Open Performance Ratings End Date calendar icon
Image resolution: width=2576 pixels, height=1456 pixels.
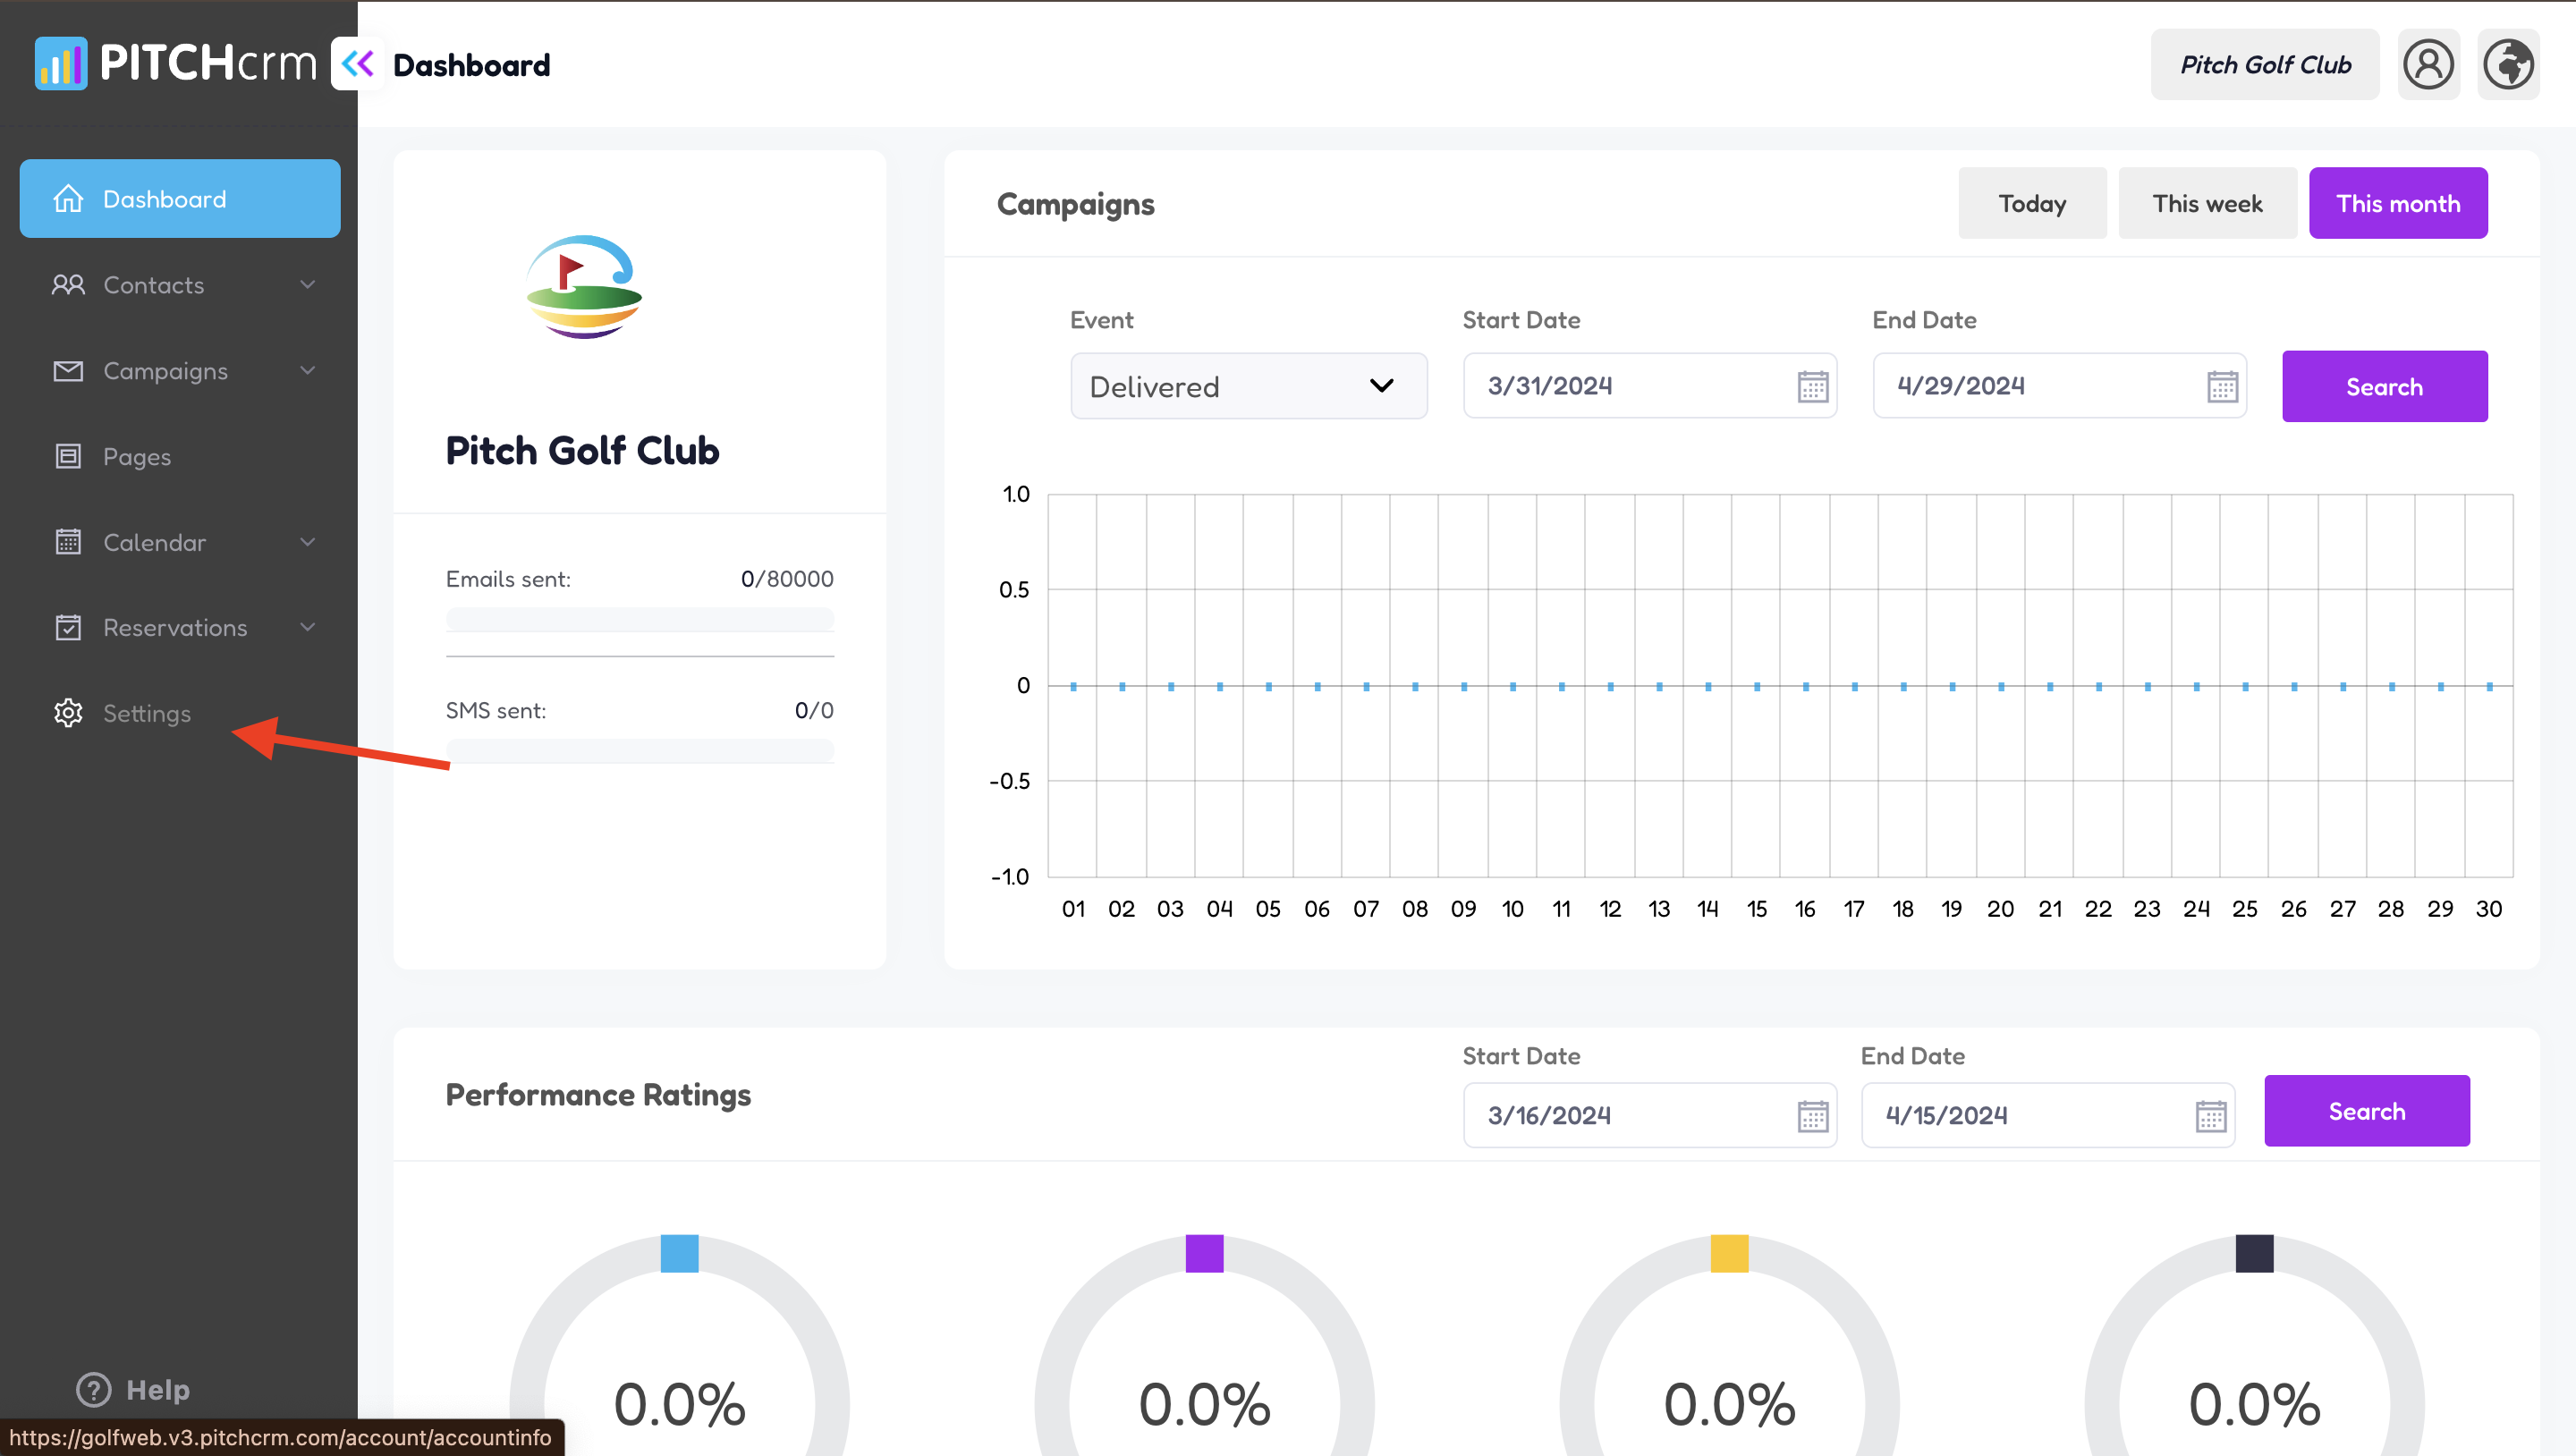2210,1115
